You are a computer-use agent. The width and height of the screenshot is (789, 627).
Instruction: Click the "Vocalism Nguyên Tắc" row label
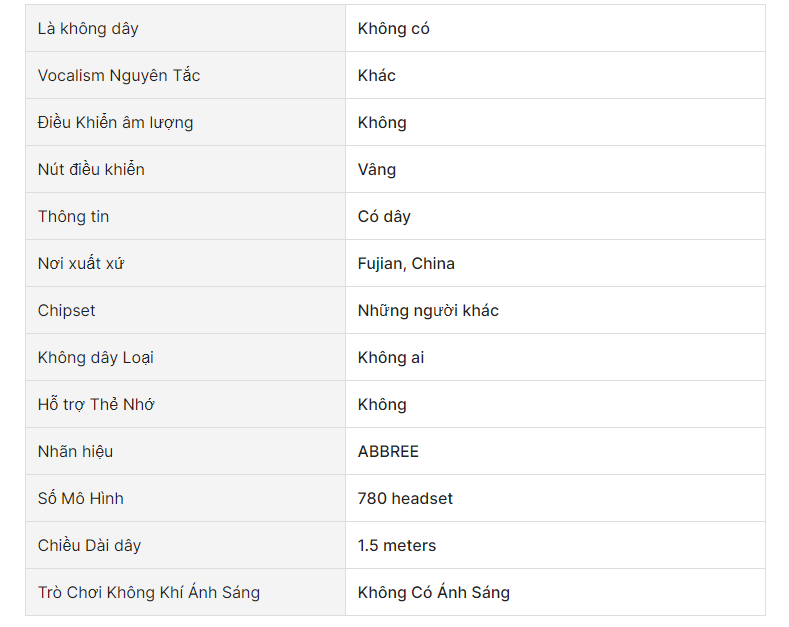(119, 76)
